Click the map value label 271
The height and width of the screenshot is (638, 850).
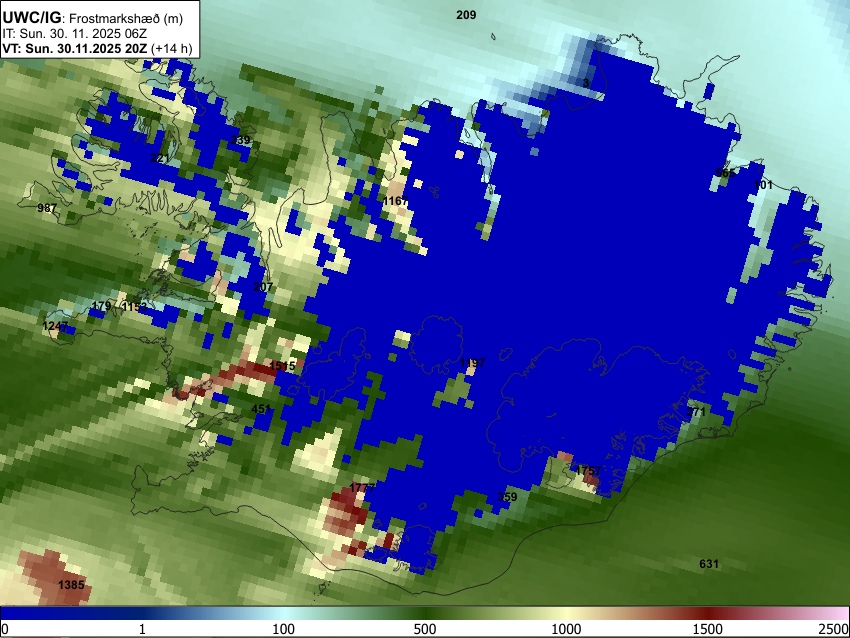pyautogui.click(x=696, y=412)
